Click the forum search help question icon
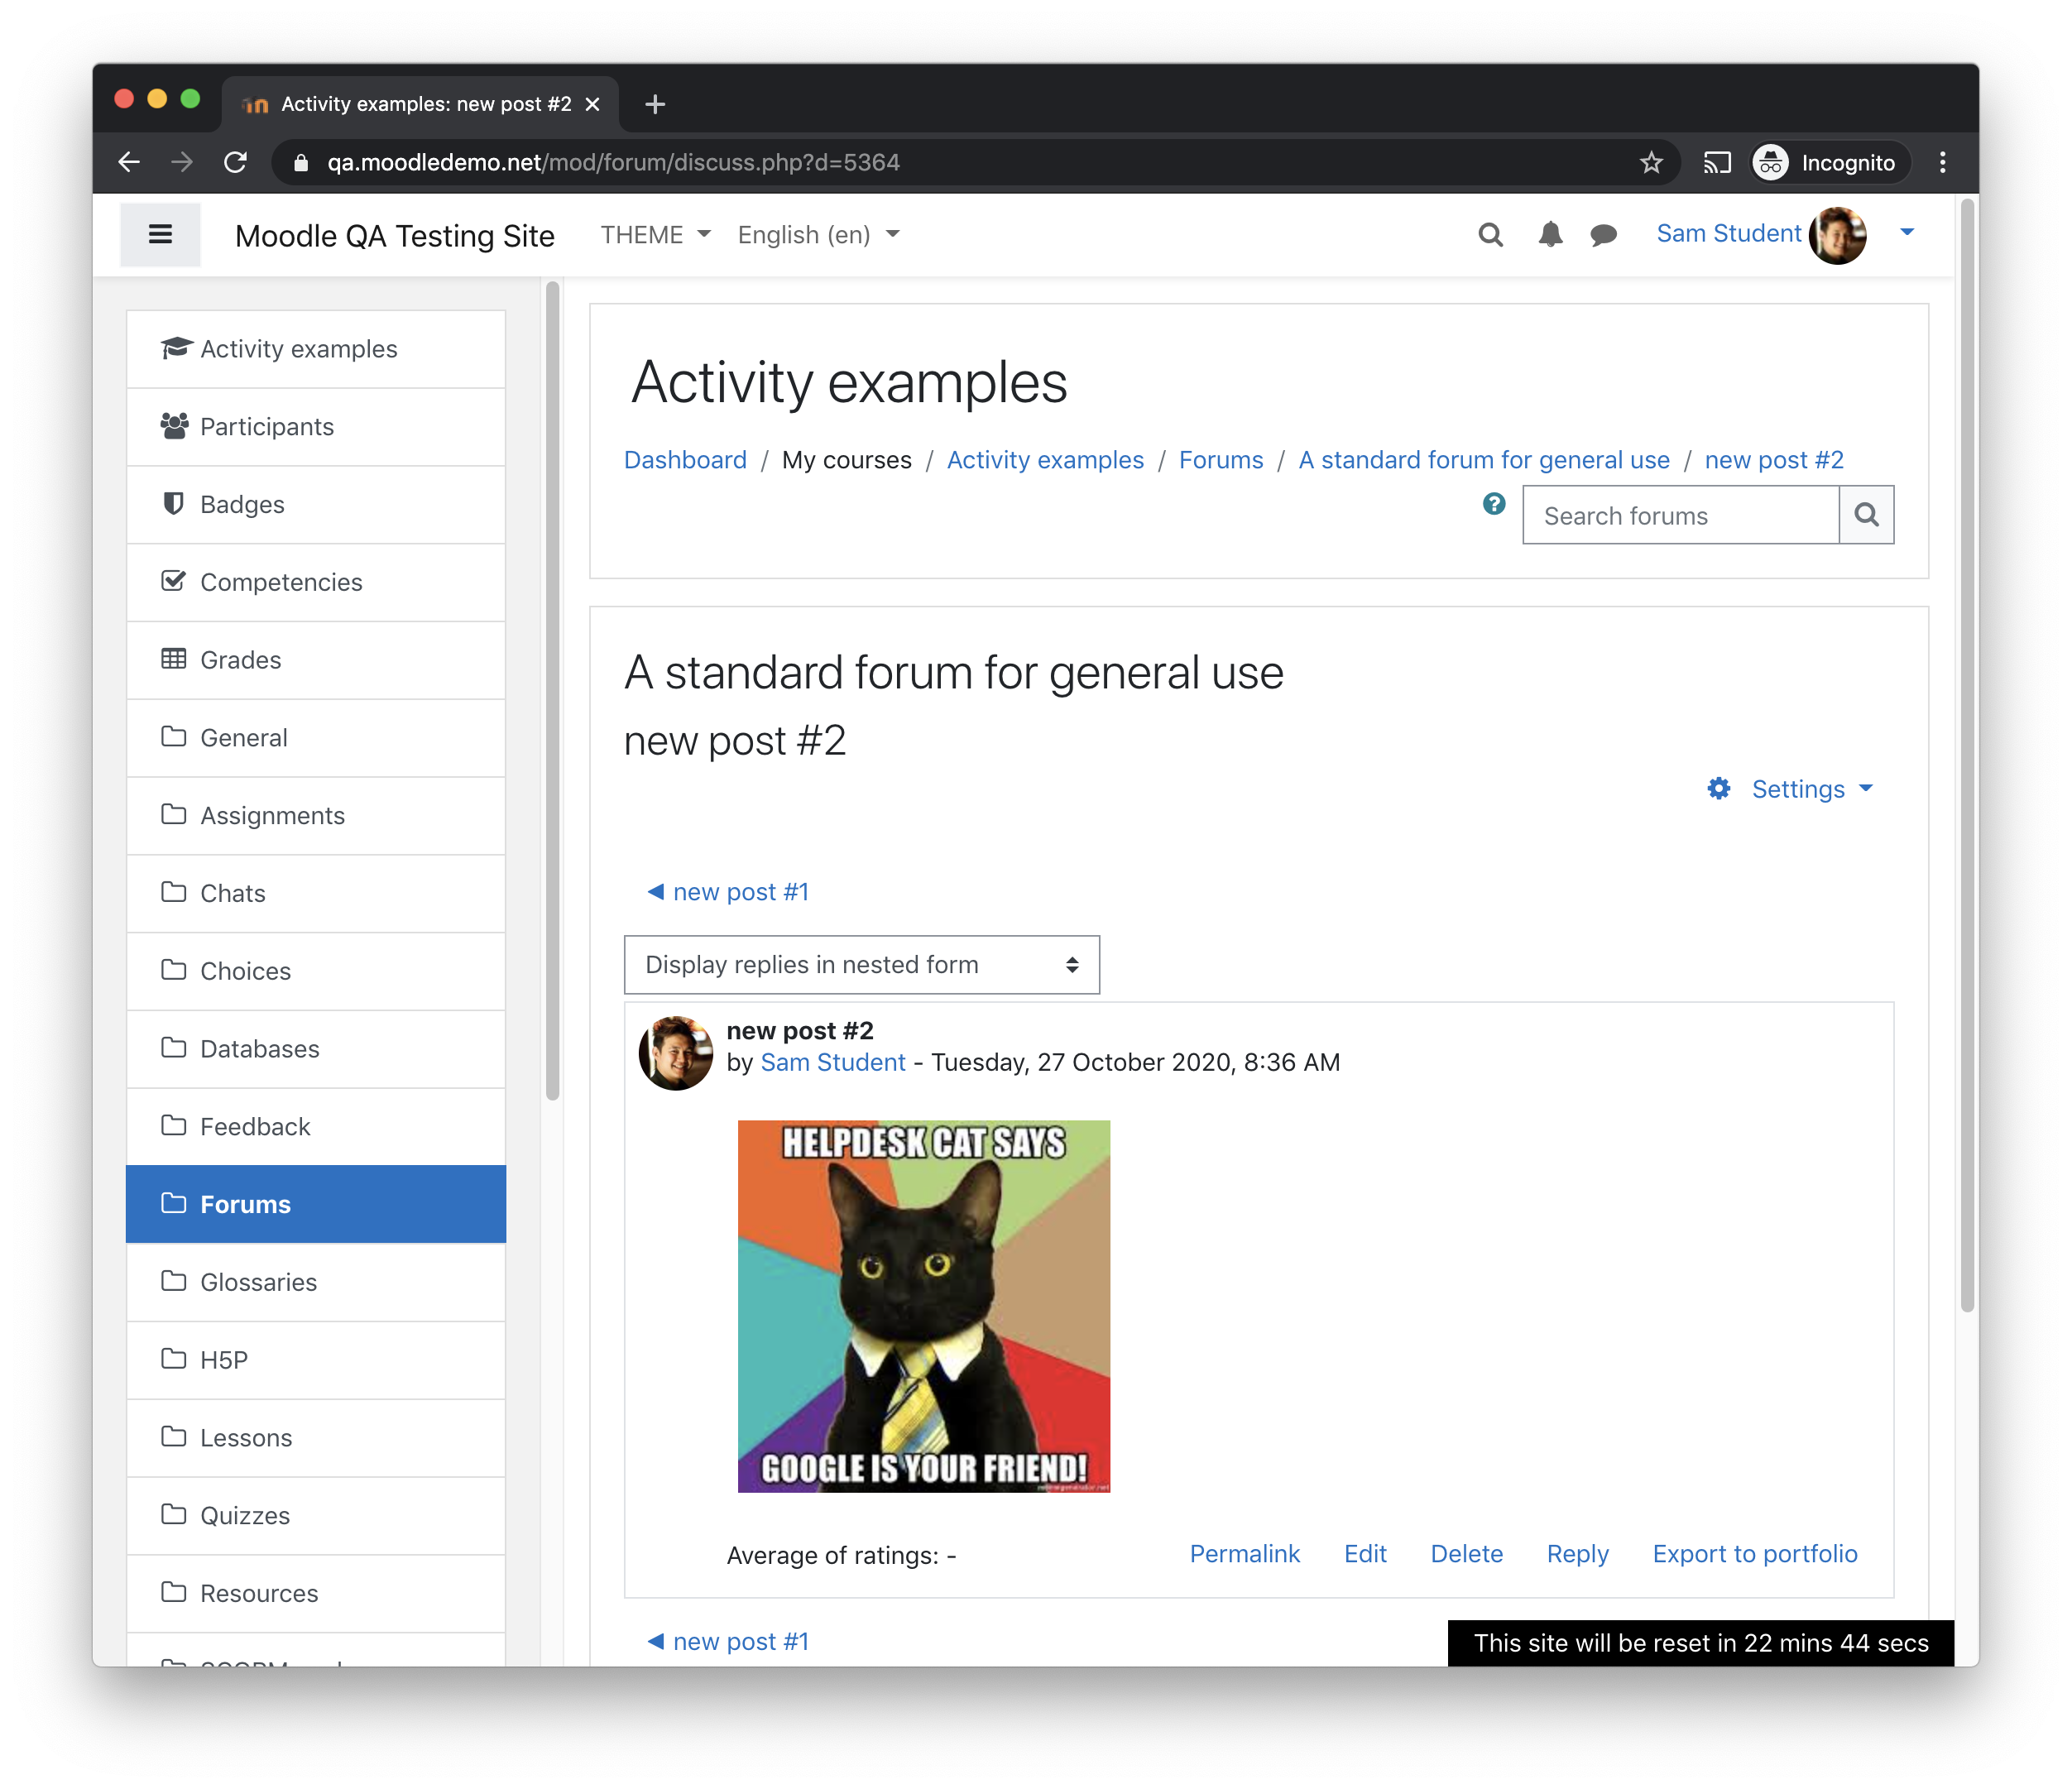 1494,504
